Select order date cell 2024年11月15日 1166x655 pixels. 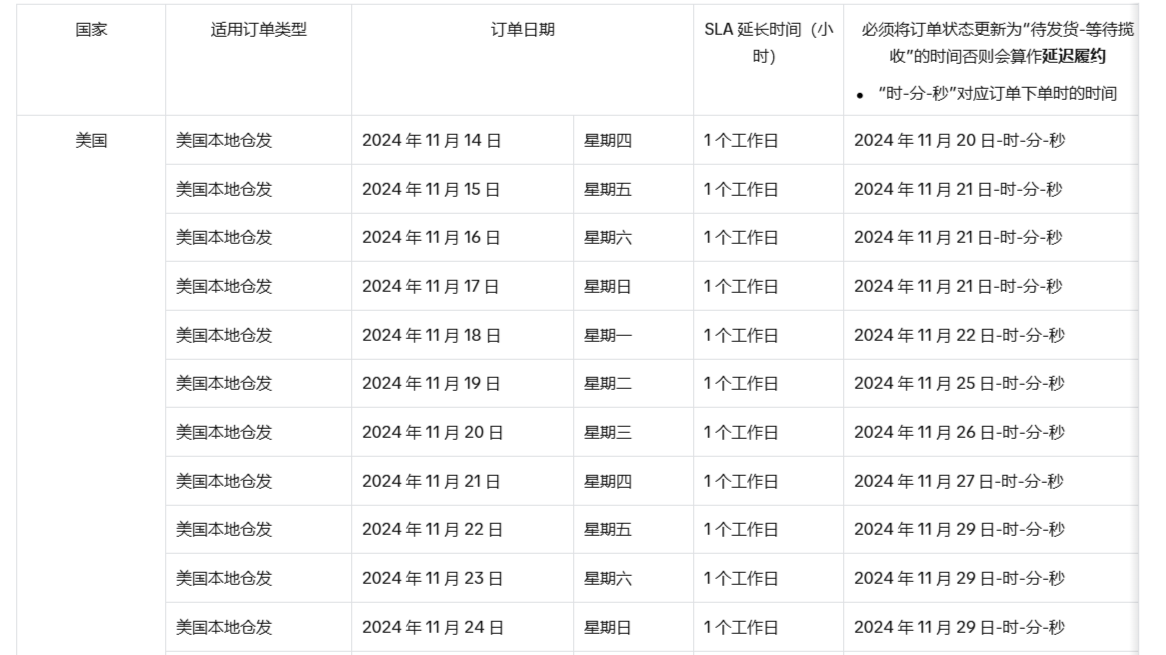[x=431, y=189]
